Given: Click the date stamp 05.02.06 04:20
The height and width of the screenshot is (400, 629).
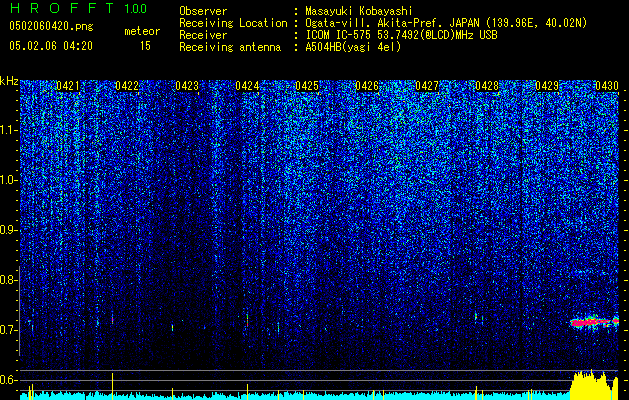Looking at the screenshot, I should [x=51, y=46].
